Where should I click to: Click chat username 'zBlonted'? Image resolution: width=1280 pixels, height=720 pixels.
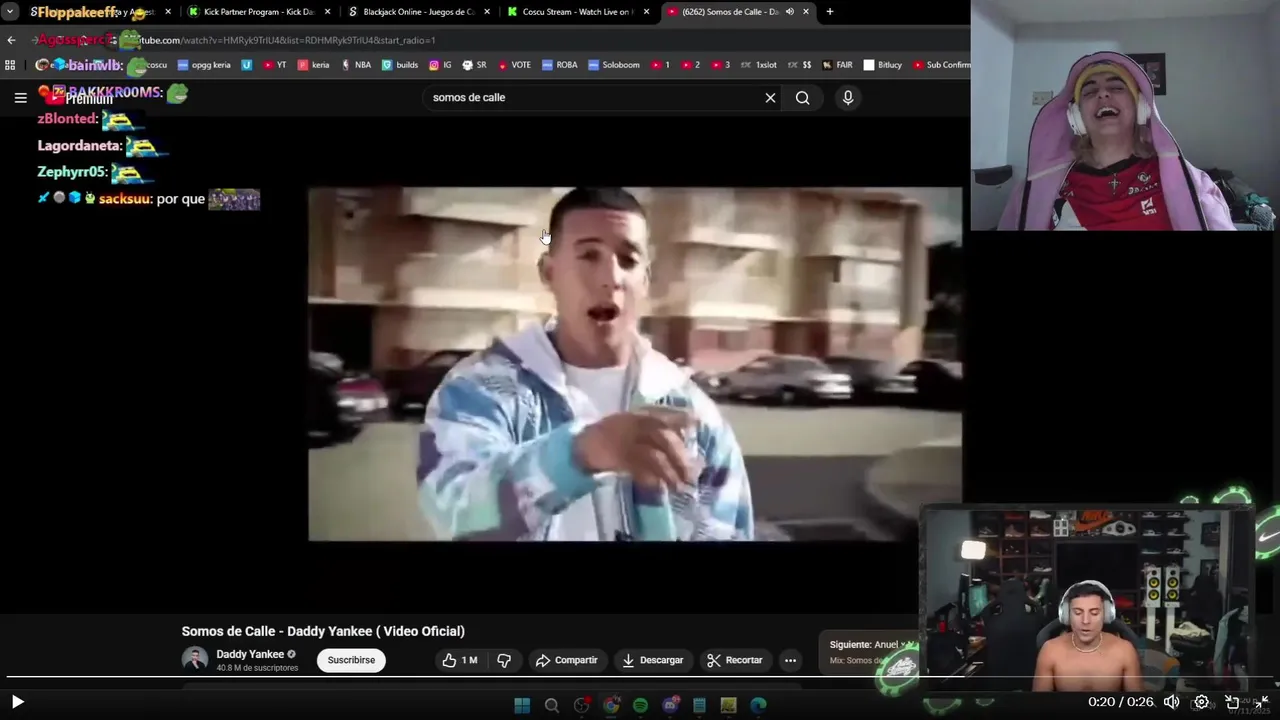67,119
